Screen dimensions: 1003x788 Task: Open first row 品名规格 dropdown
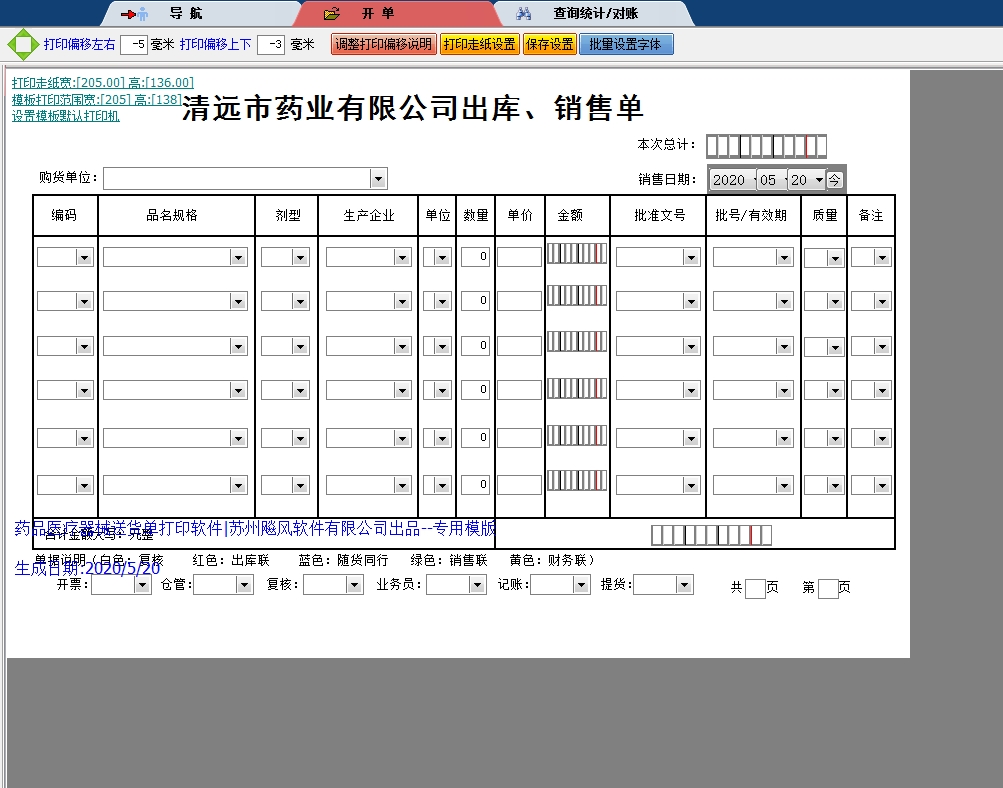[x=238, y=258]
